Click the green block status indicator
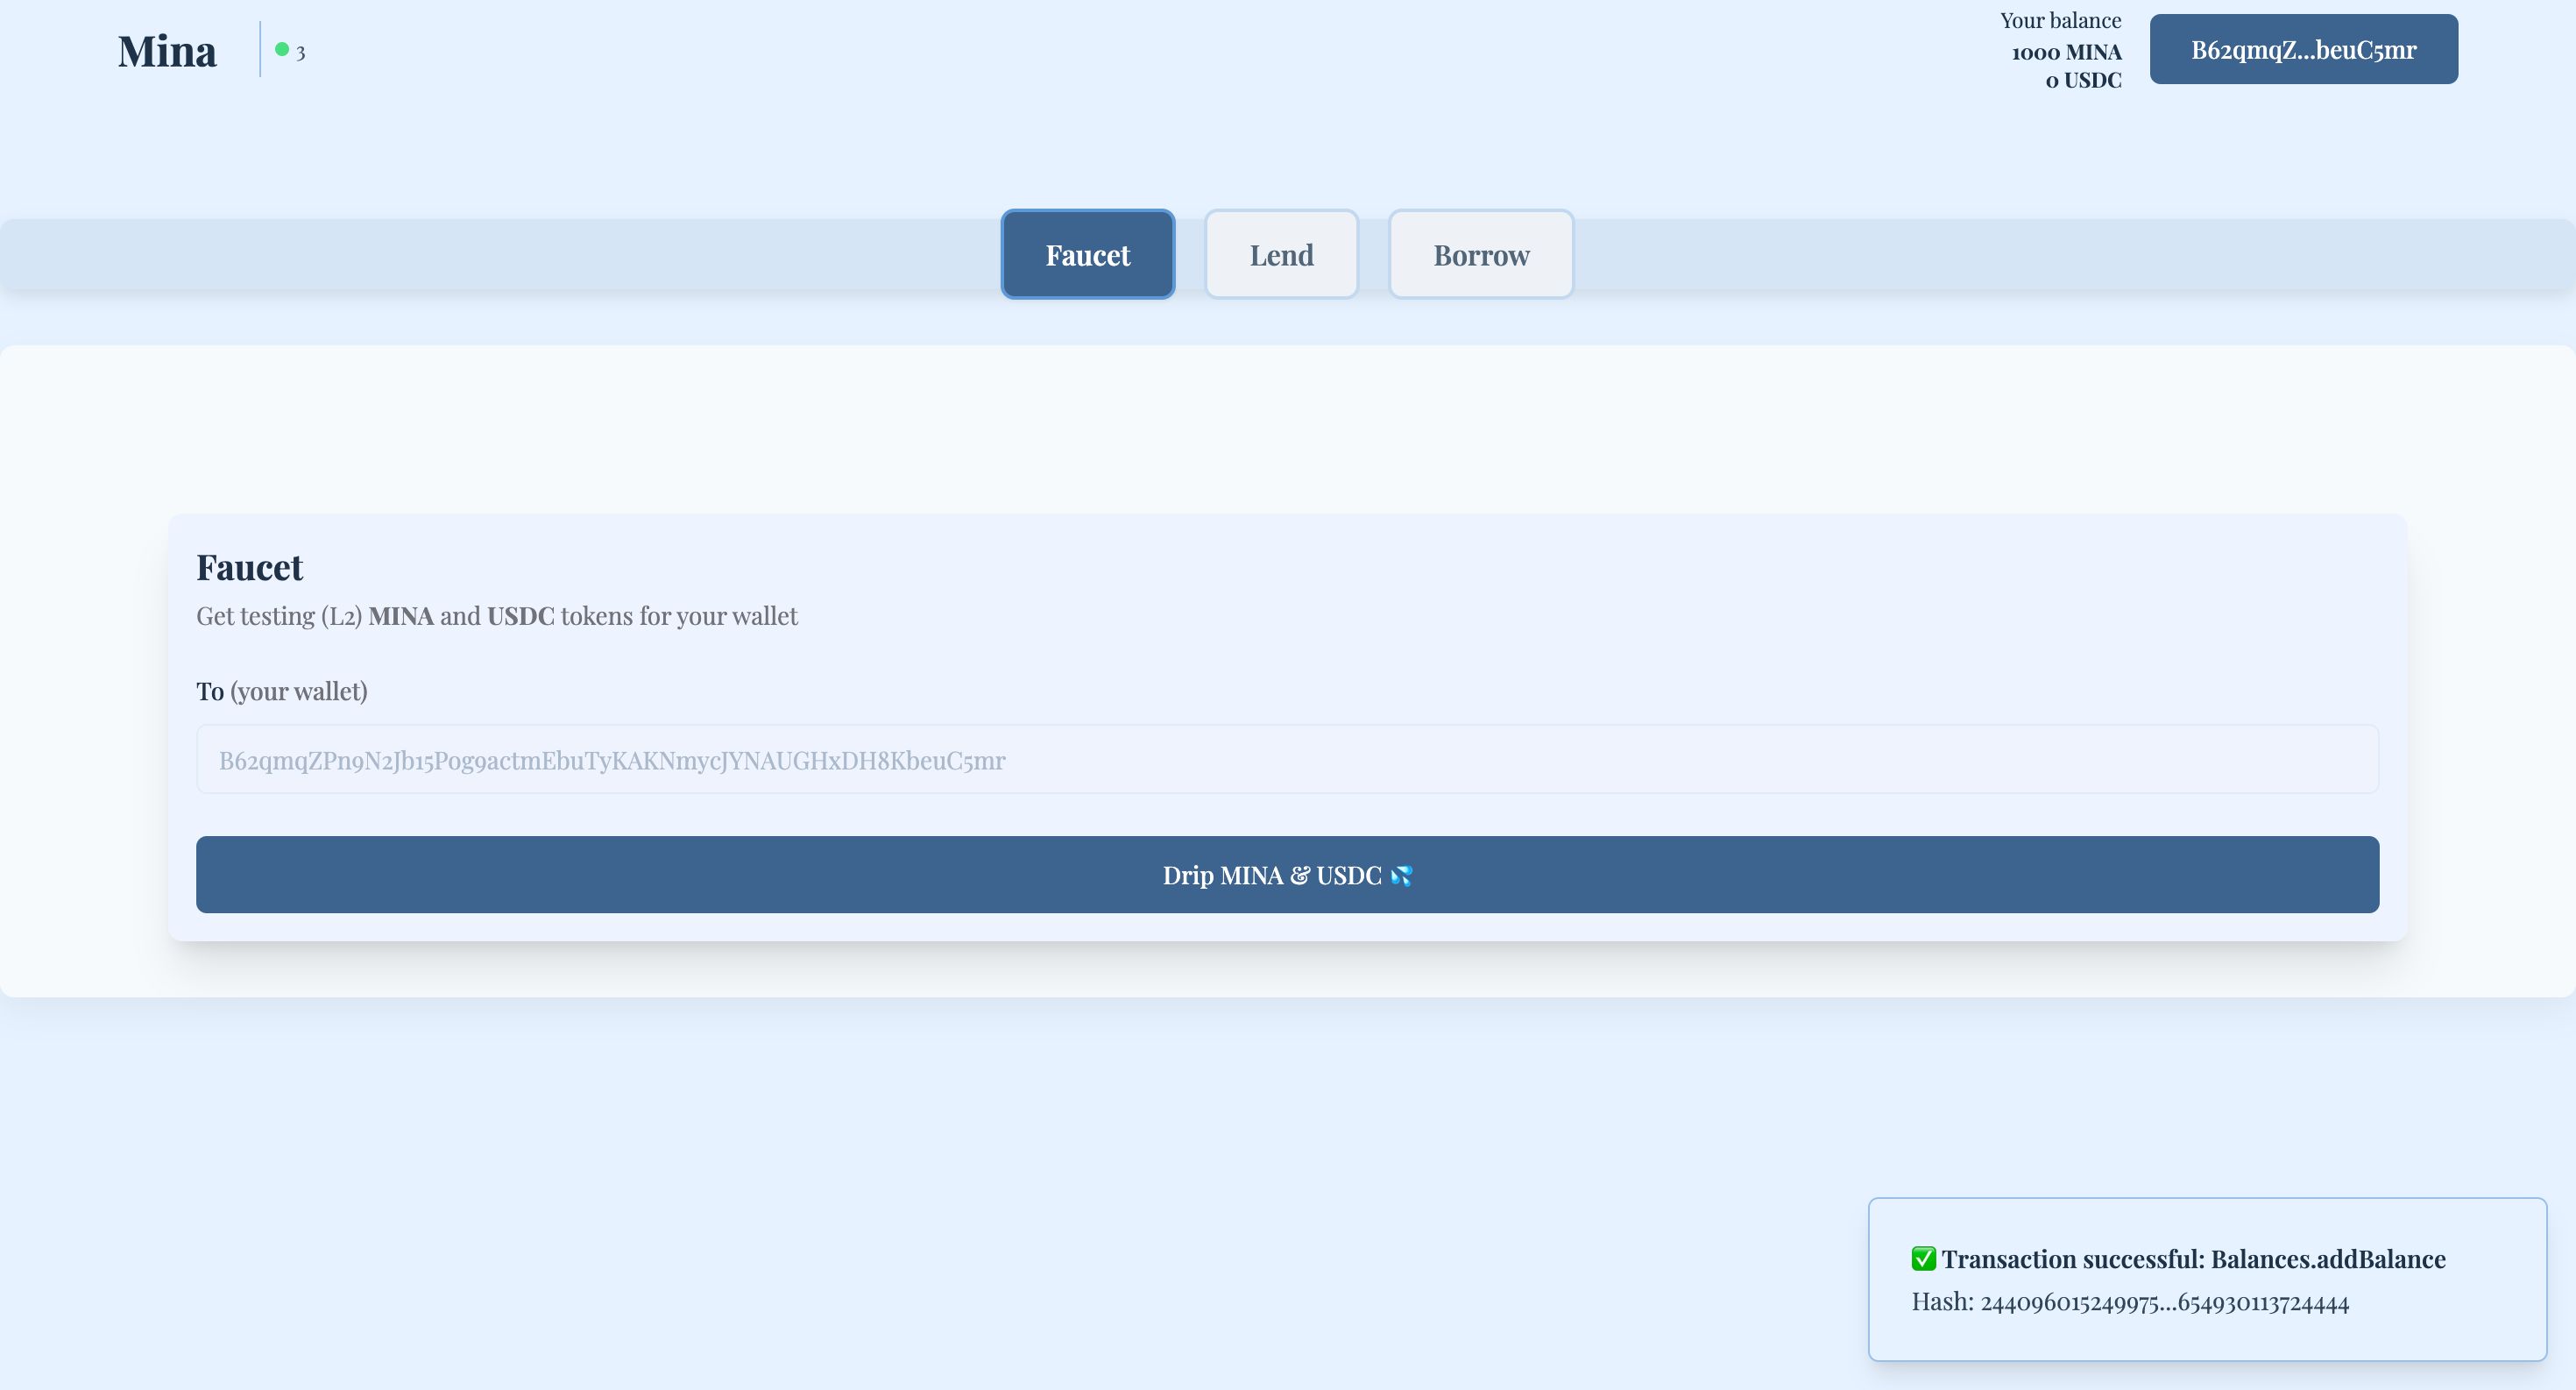Viewport: 2576px width, 1390px height. (x=282, y=49)
